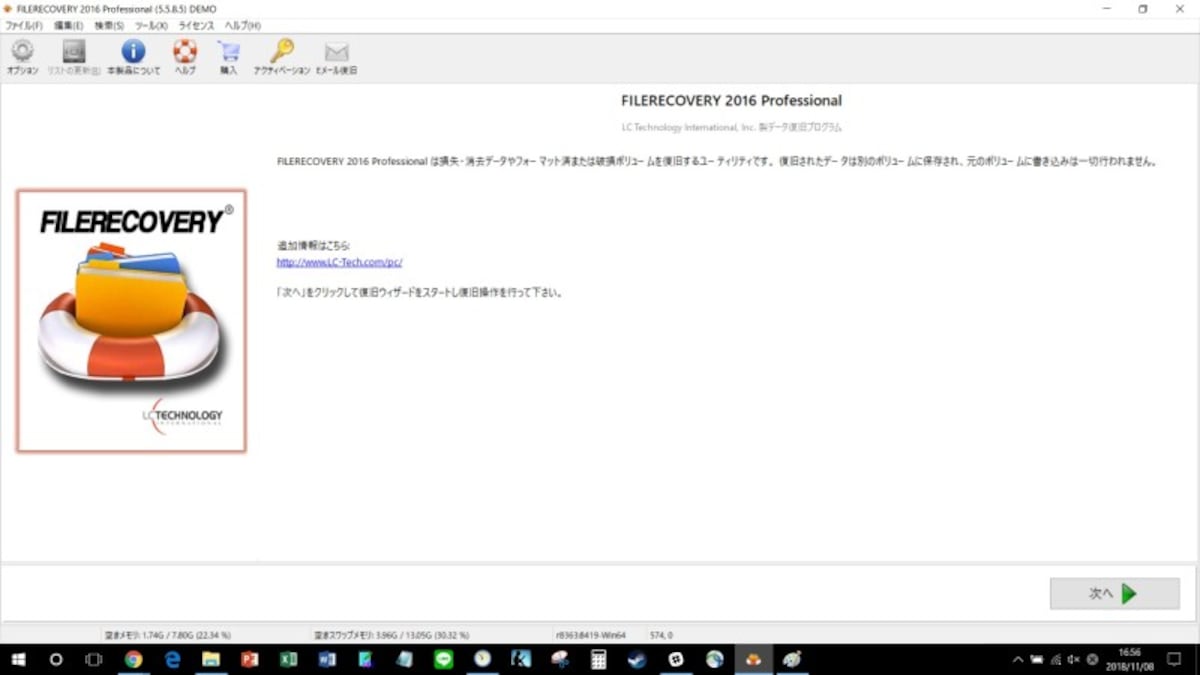Click the 16:56 taskbar clock
Image resolution: width=1200 pixels, height=675 pixels.
pyautogui.click(x=1128, y=660)
